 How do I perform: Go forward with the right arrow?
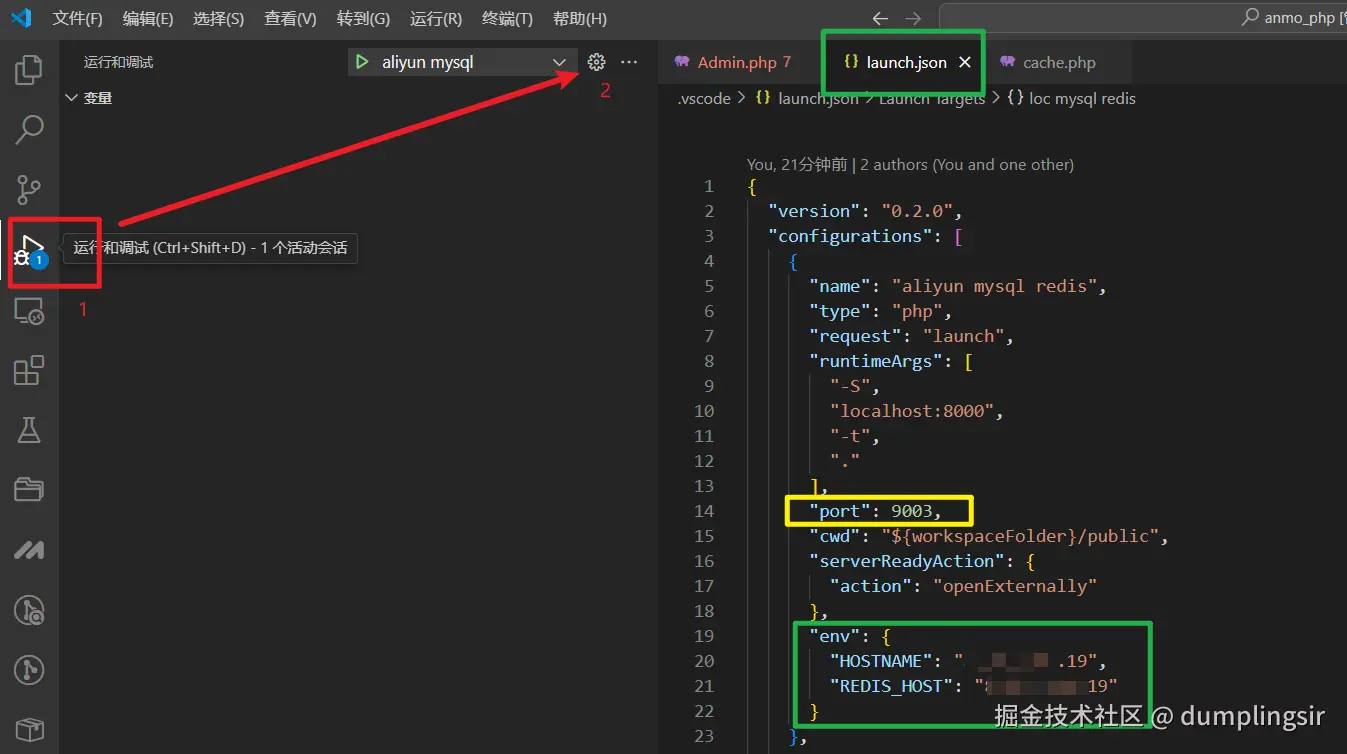tap(913, 19)
